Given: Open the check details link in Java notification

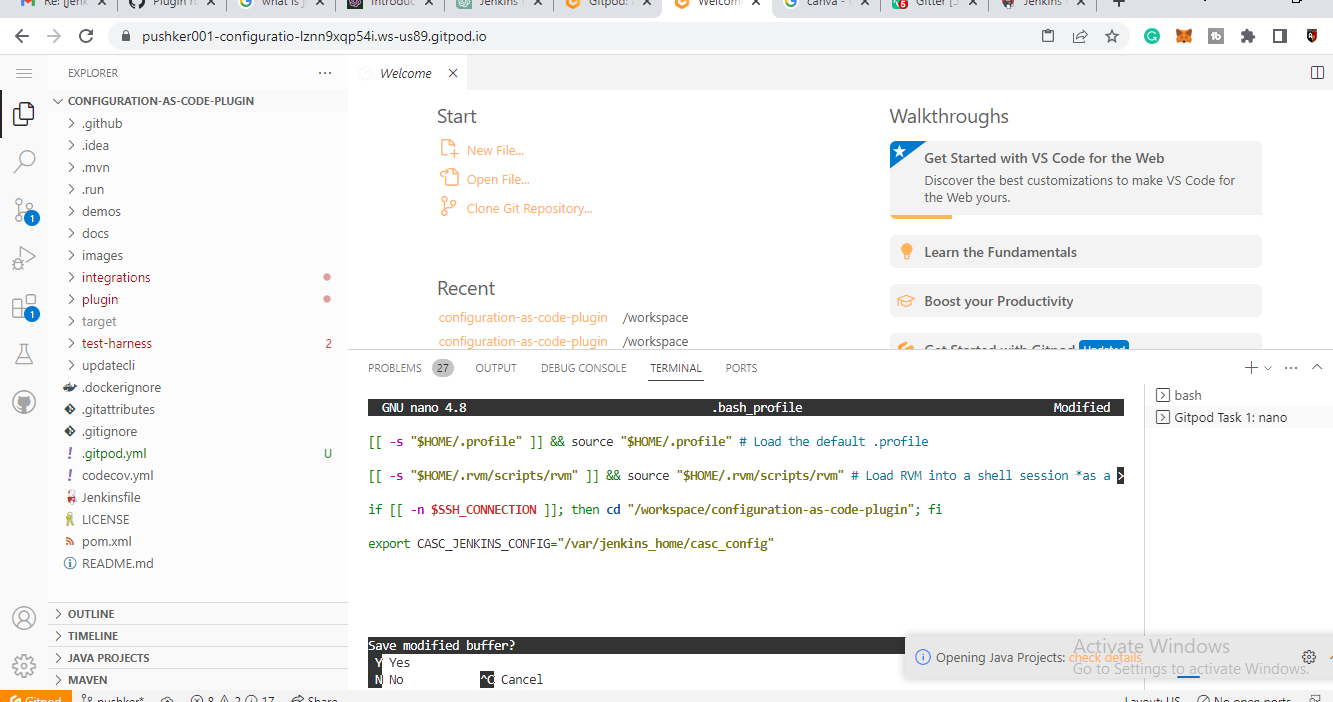Looking at the screenshot, I should coord(1104,657).
